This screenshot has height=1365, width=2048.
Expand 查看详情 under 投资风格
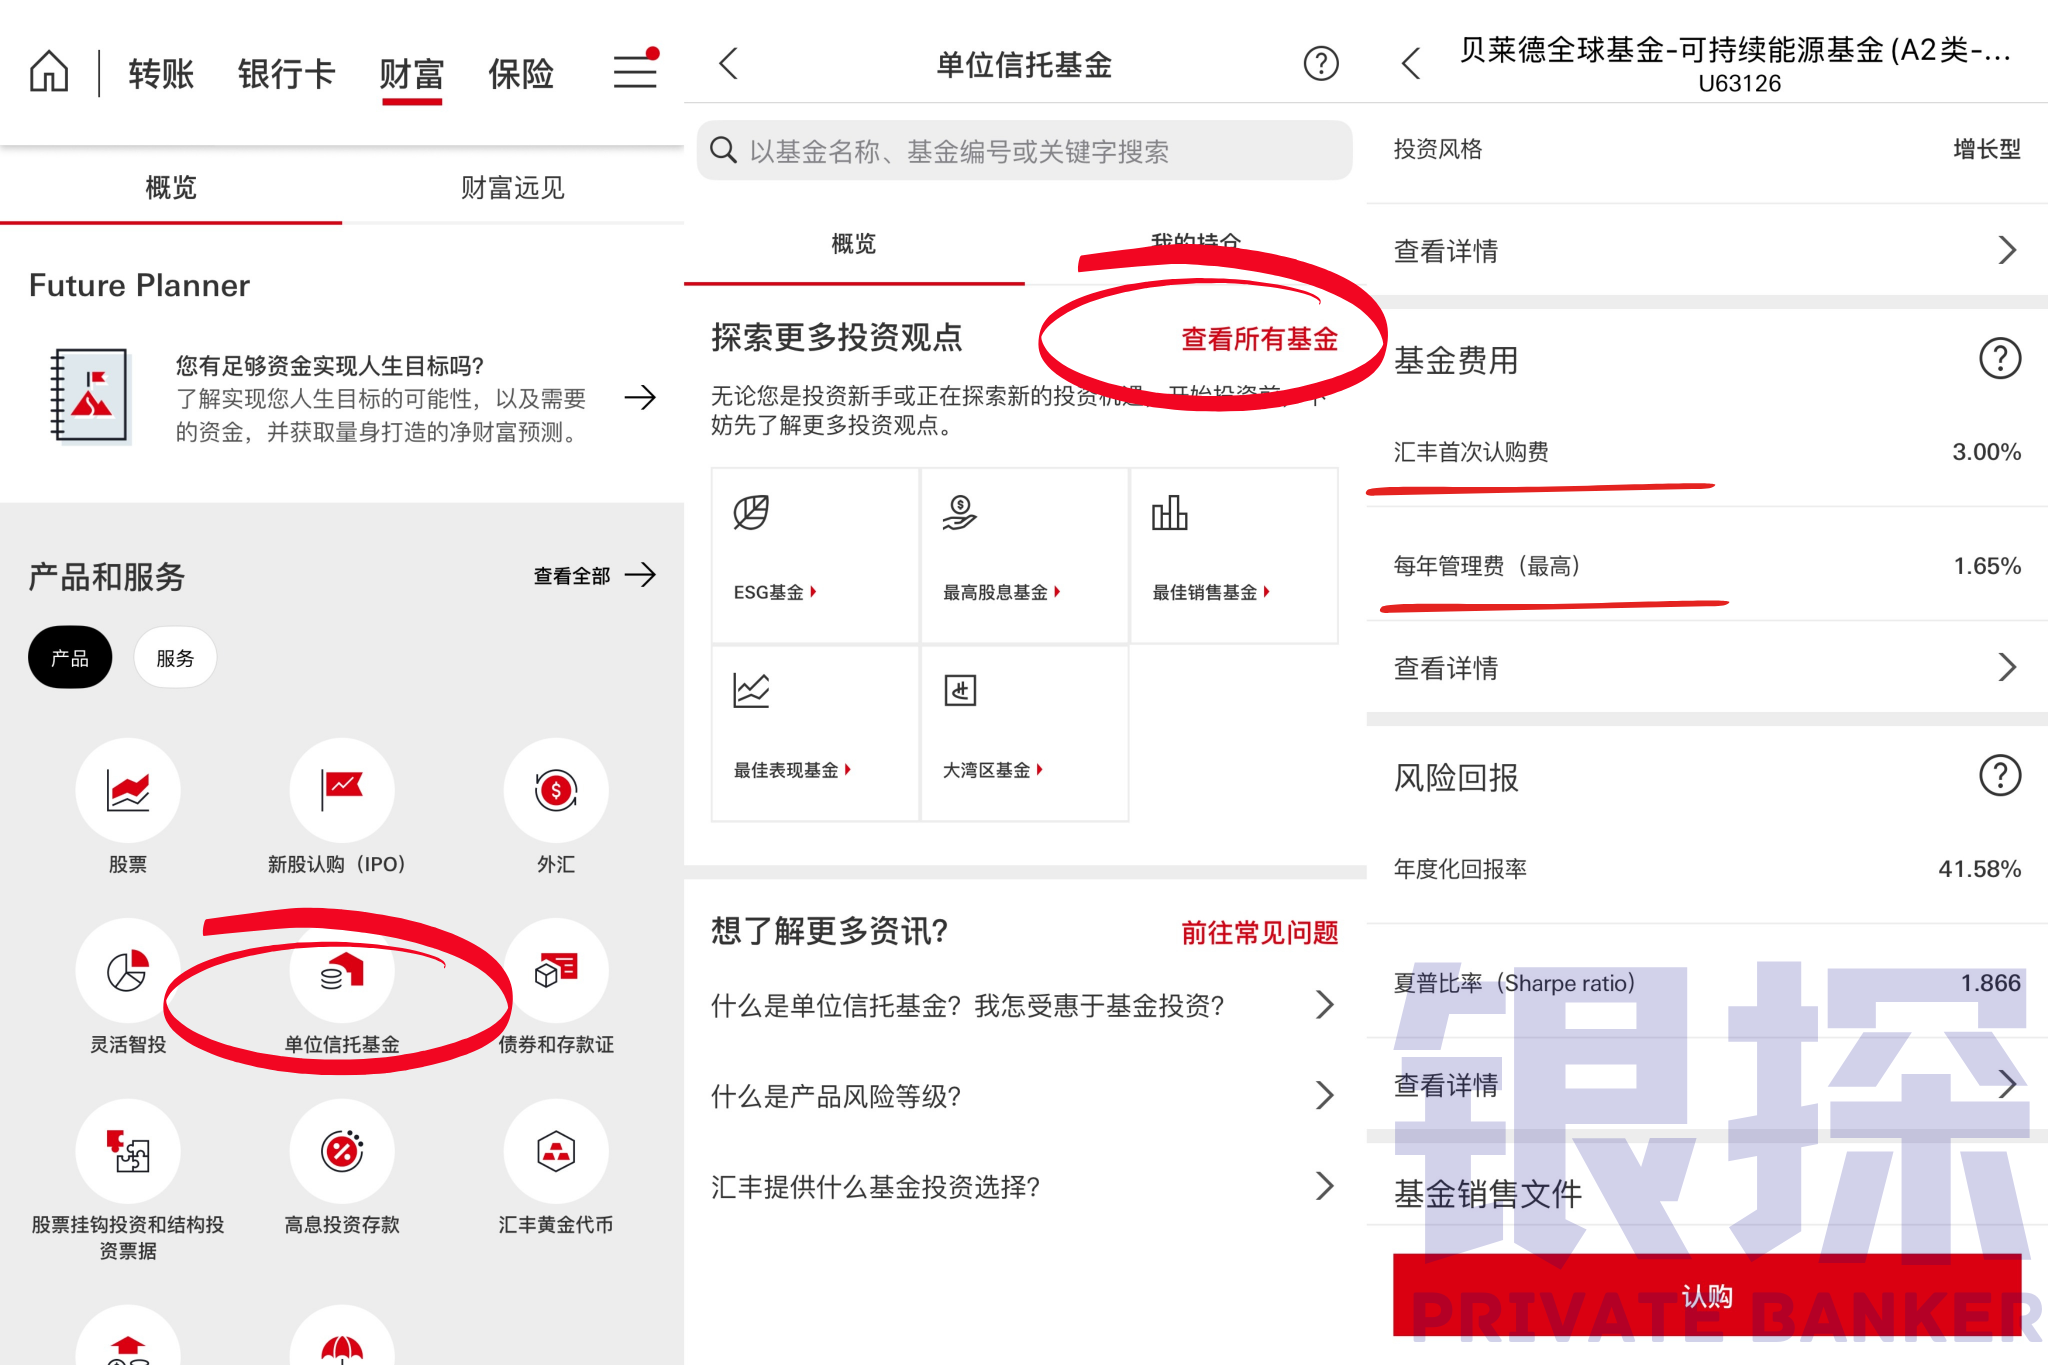pyautogui.click(x=1707, y=250)
